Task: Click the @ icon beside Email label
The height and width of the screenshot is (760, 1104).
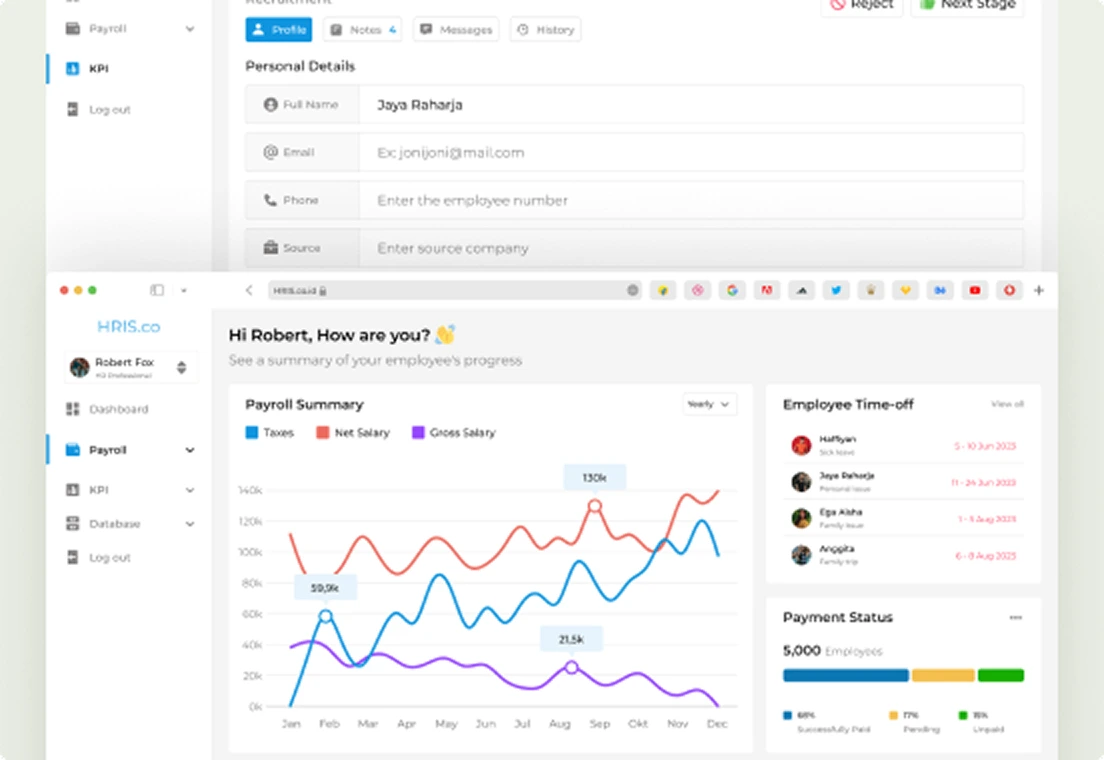Action: click(x=270, y=152)
